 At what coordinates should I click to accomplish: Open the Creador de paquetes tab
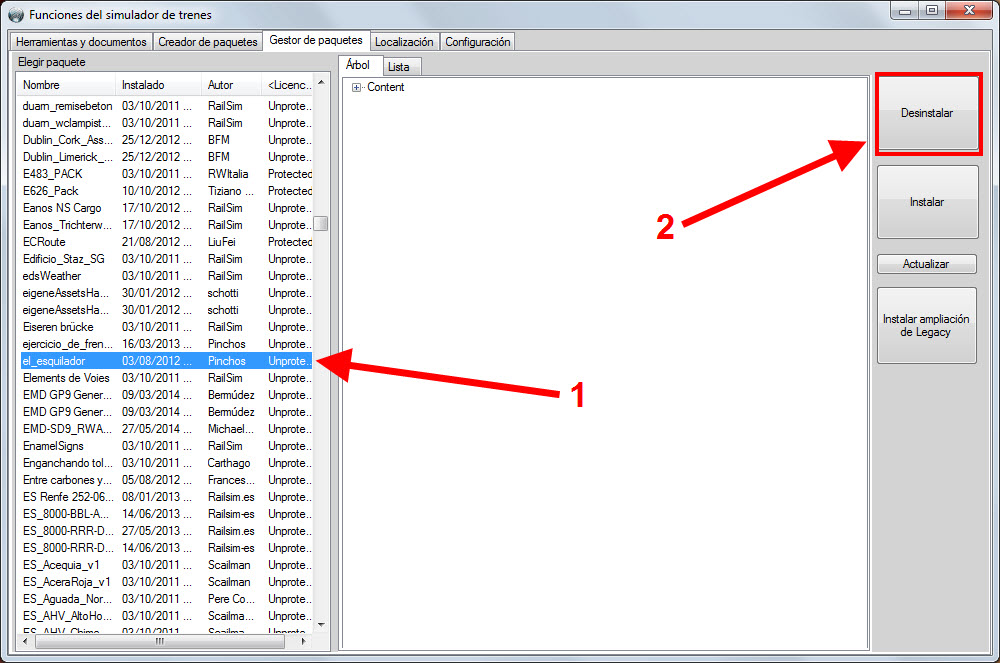coord(207,42)
